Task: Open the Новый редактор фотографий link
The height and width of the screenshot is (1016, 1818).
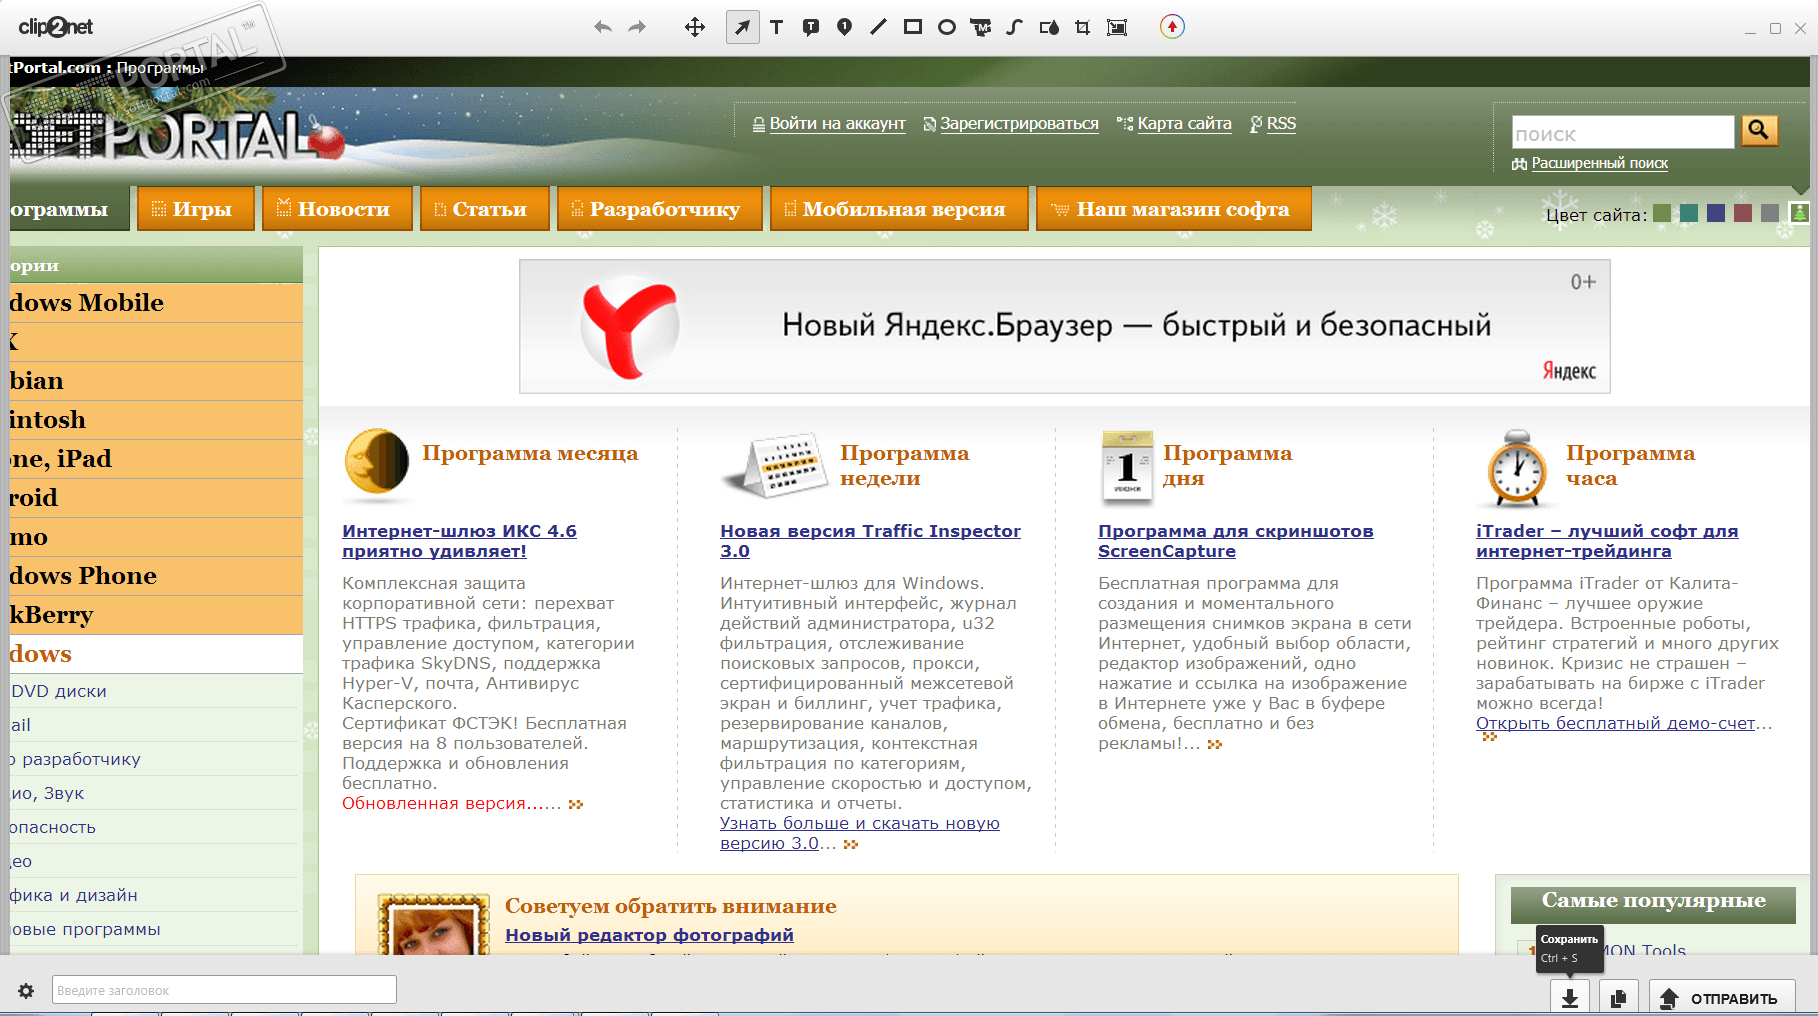Action: [649, 935]
